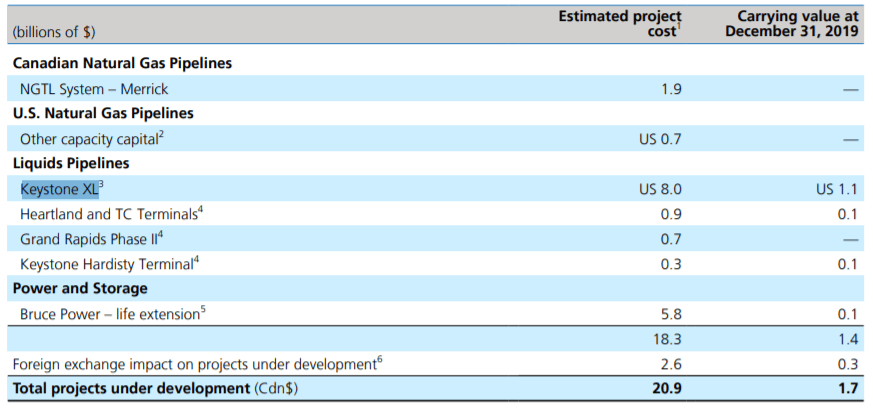Click the "(billions of $)" header label

point(53,32)
